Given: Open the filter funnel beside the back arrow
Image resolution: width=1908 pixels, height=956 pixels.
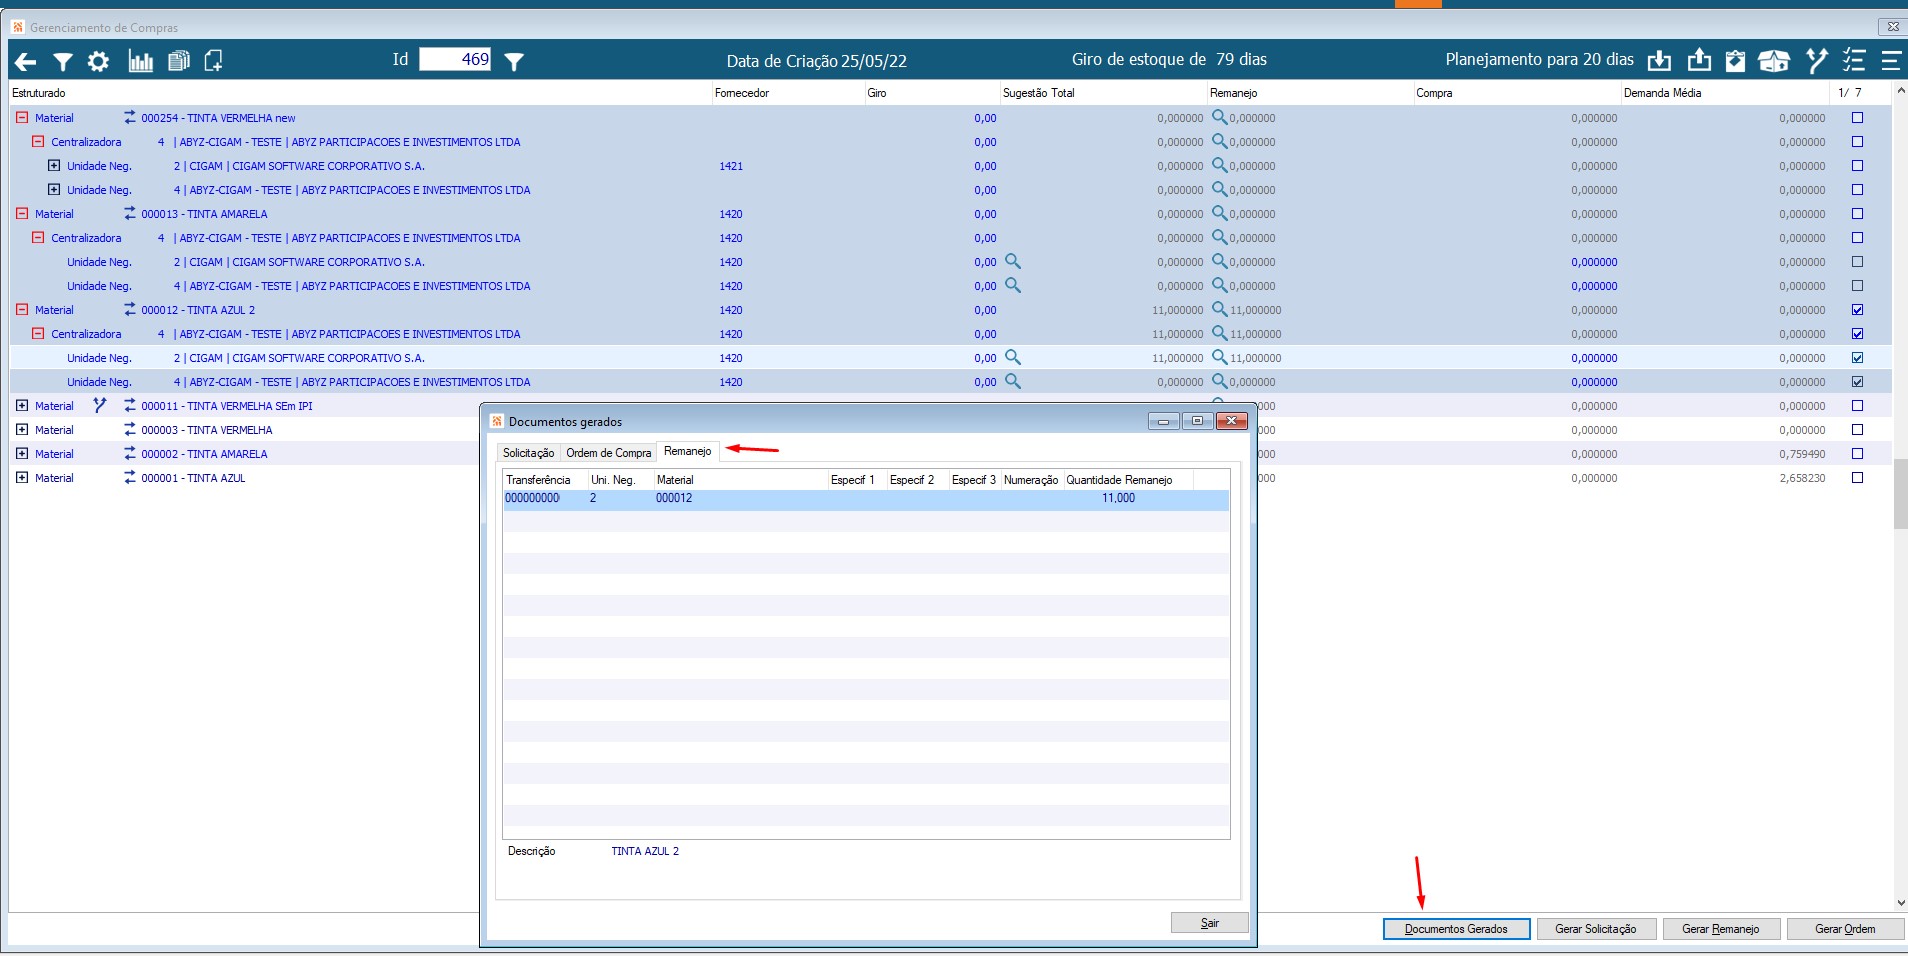Looking at the screenshot, I should coord(62,62).
